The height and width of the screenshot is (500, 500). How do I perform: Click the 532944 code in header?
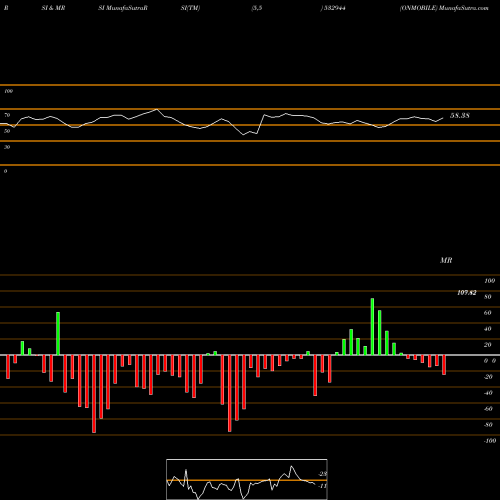click(334, 8)
